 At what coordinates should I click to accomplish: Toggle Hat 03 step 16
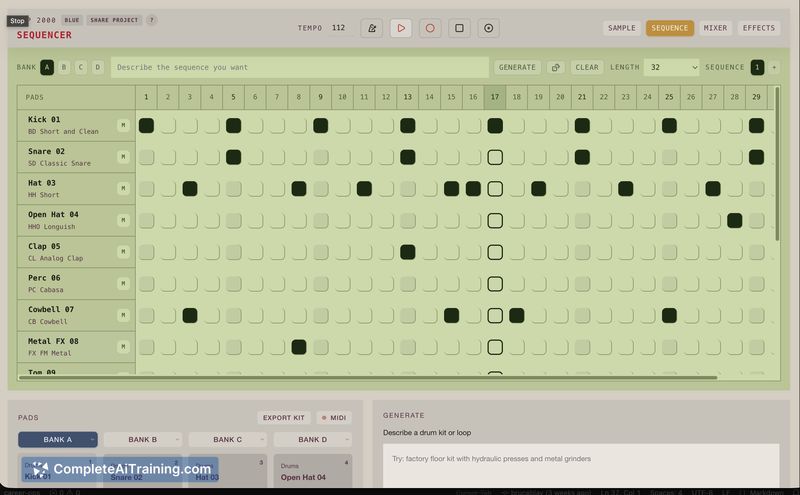tap(473, 189)
